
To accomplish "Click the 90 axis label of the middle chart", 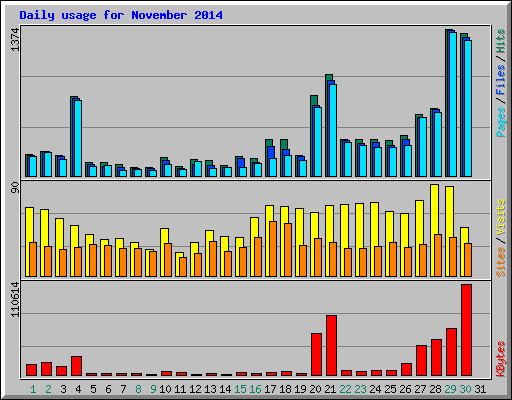I will click(15, 188).
